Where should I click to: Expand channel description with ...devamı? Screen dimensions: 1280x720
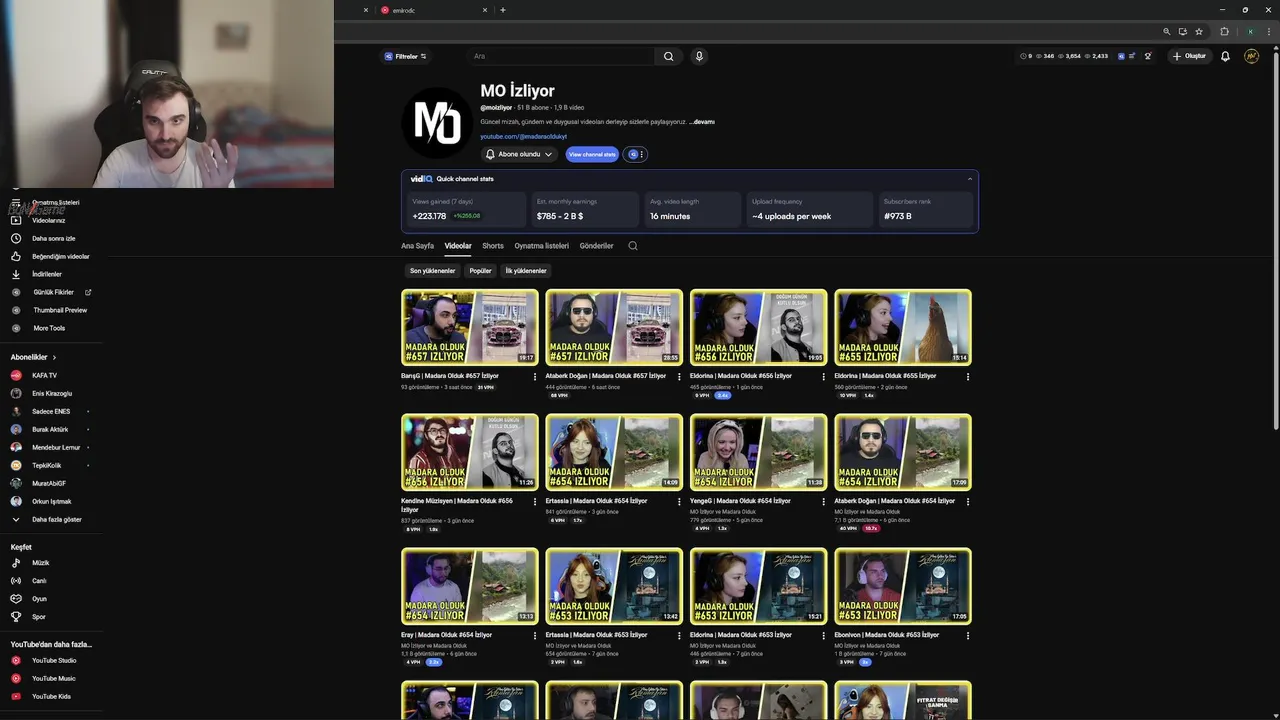tap(702, 121)
